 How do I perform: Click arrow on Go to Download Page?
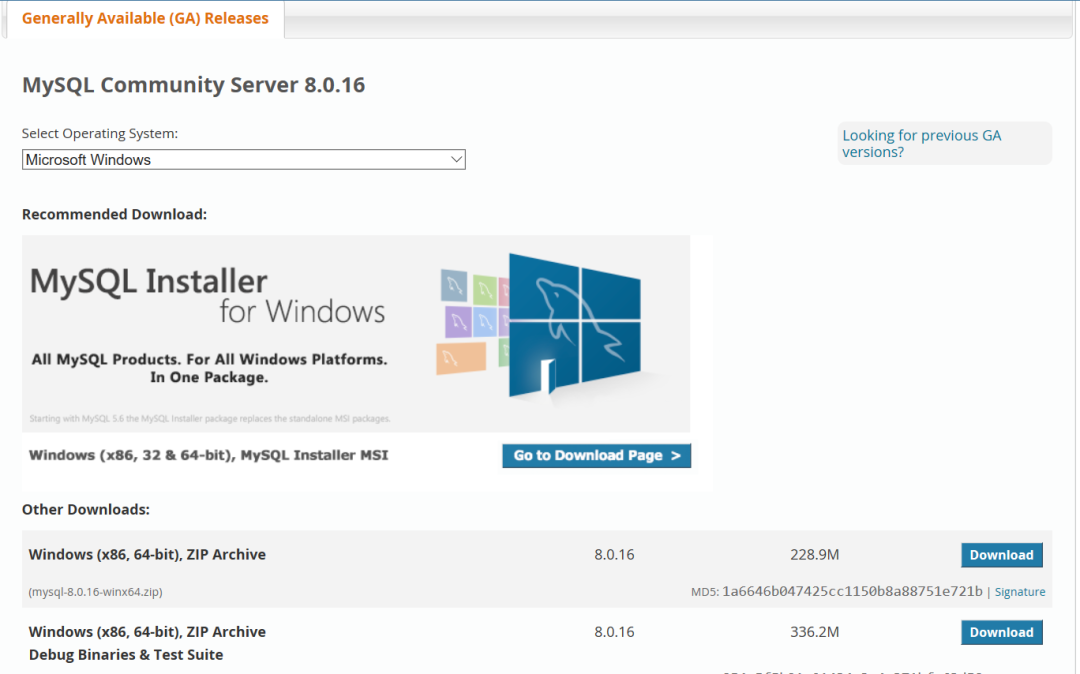[676, 456]
